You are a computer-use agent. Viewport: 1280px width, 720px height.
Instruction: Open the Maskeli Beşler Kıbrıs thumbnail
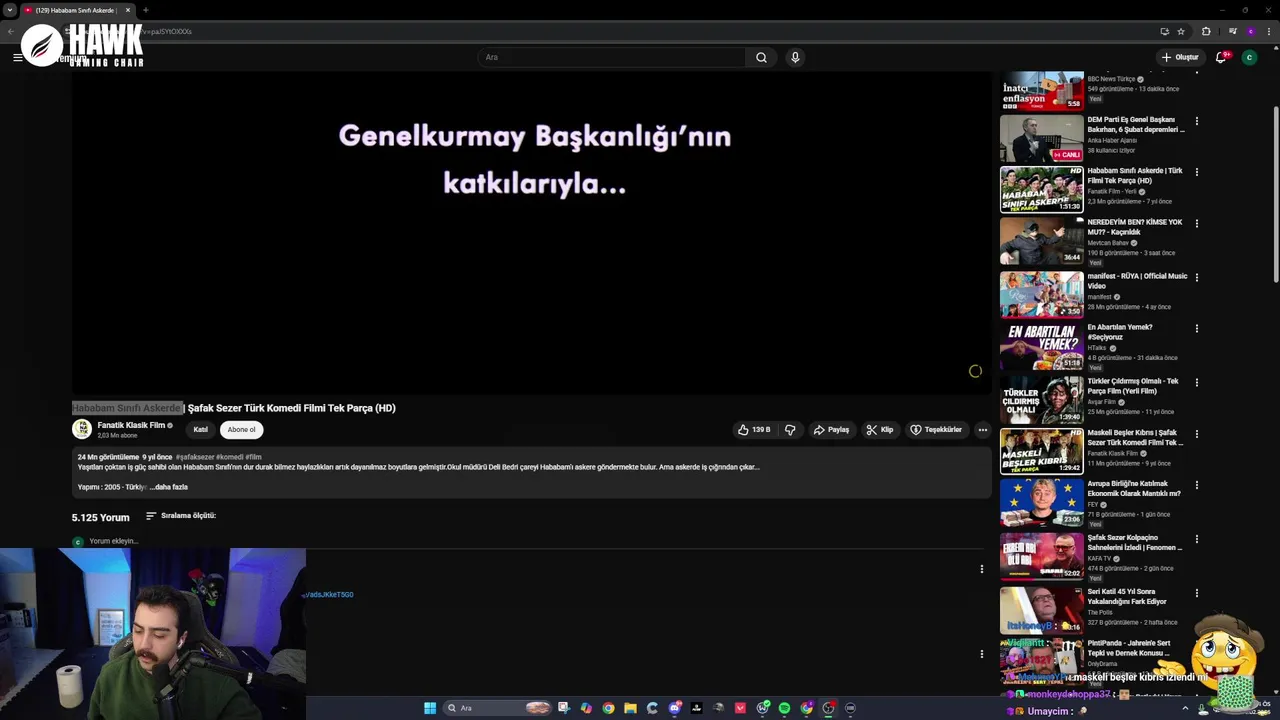[x=1042, y=451]
